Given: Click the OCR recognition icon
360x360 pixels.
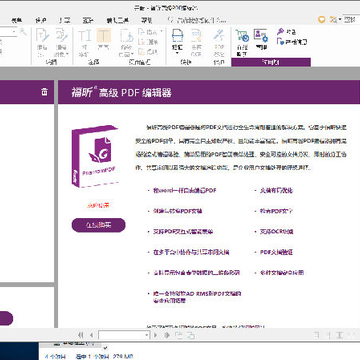Looking at the screenshot, I should point(196,36).
